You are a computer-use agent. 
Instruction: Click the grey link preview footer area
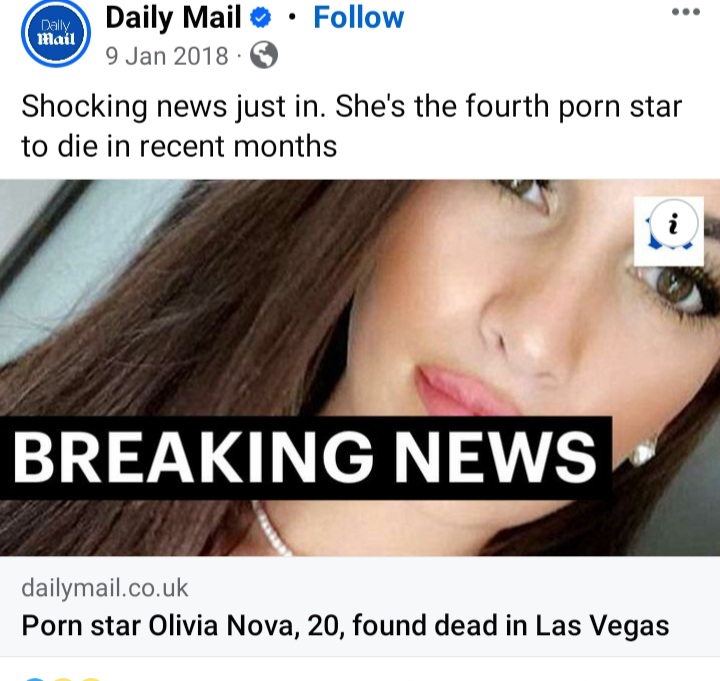360,607
